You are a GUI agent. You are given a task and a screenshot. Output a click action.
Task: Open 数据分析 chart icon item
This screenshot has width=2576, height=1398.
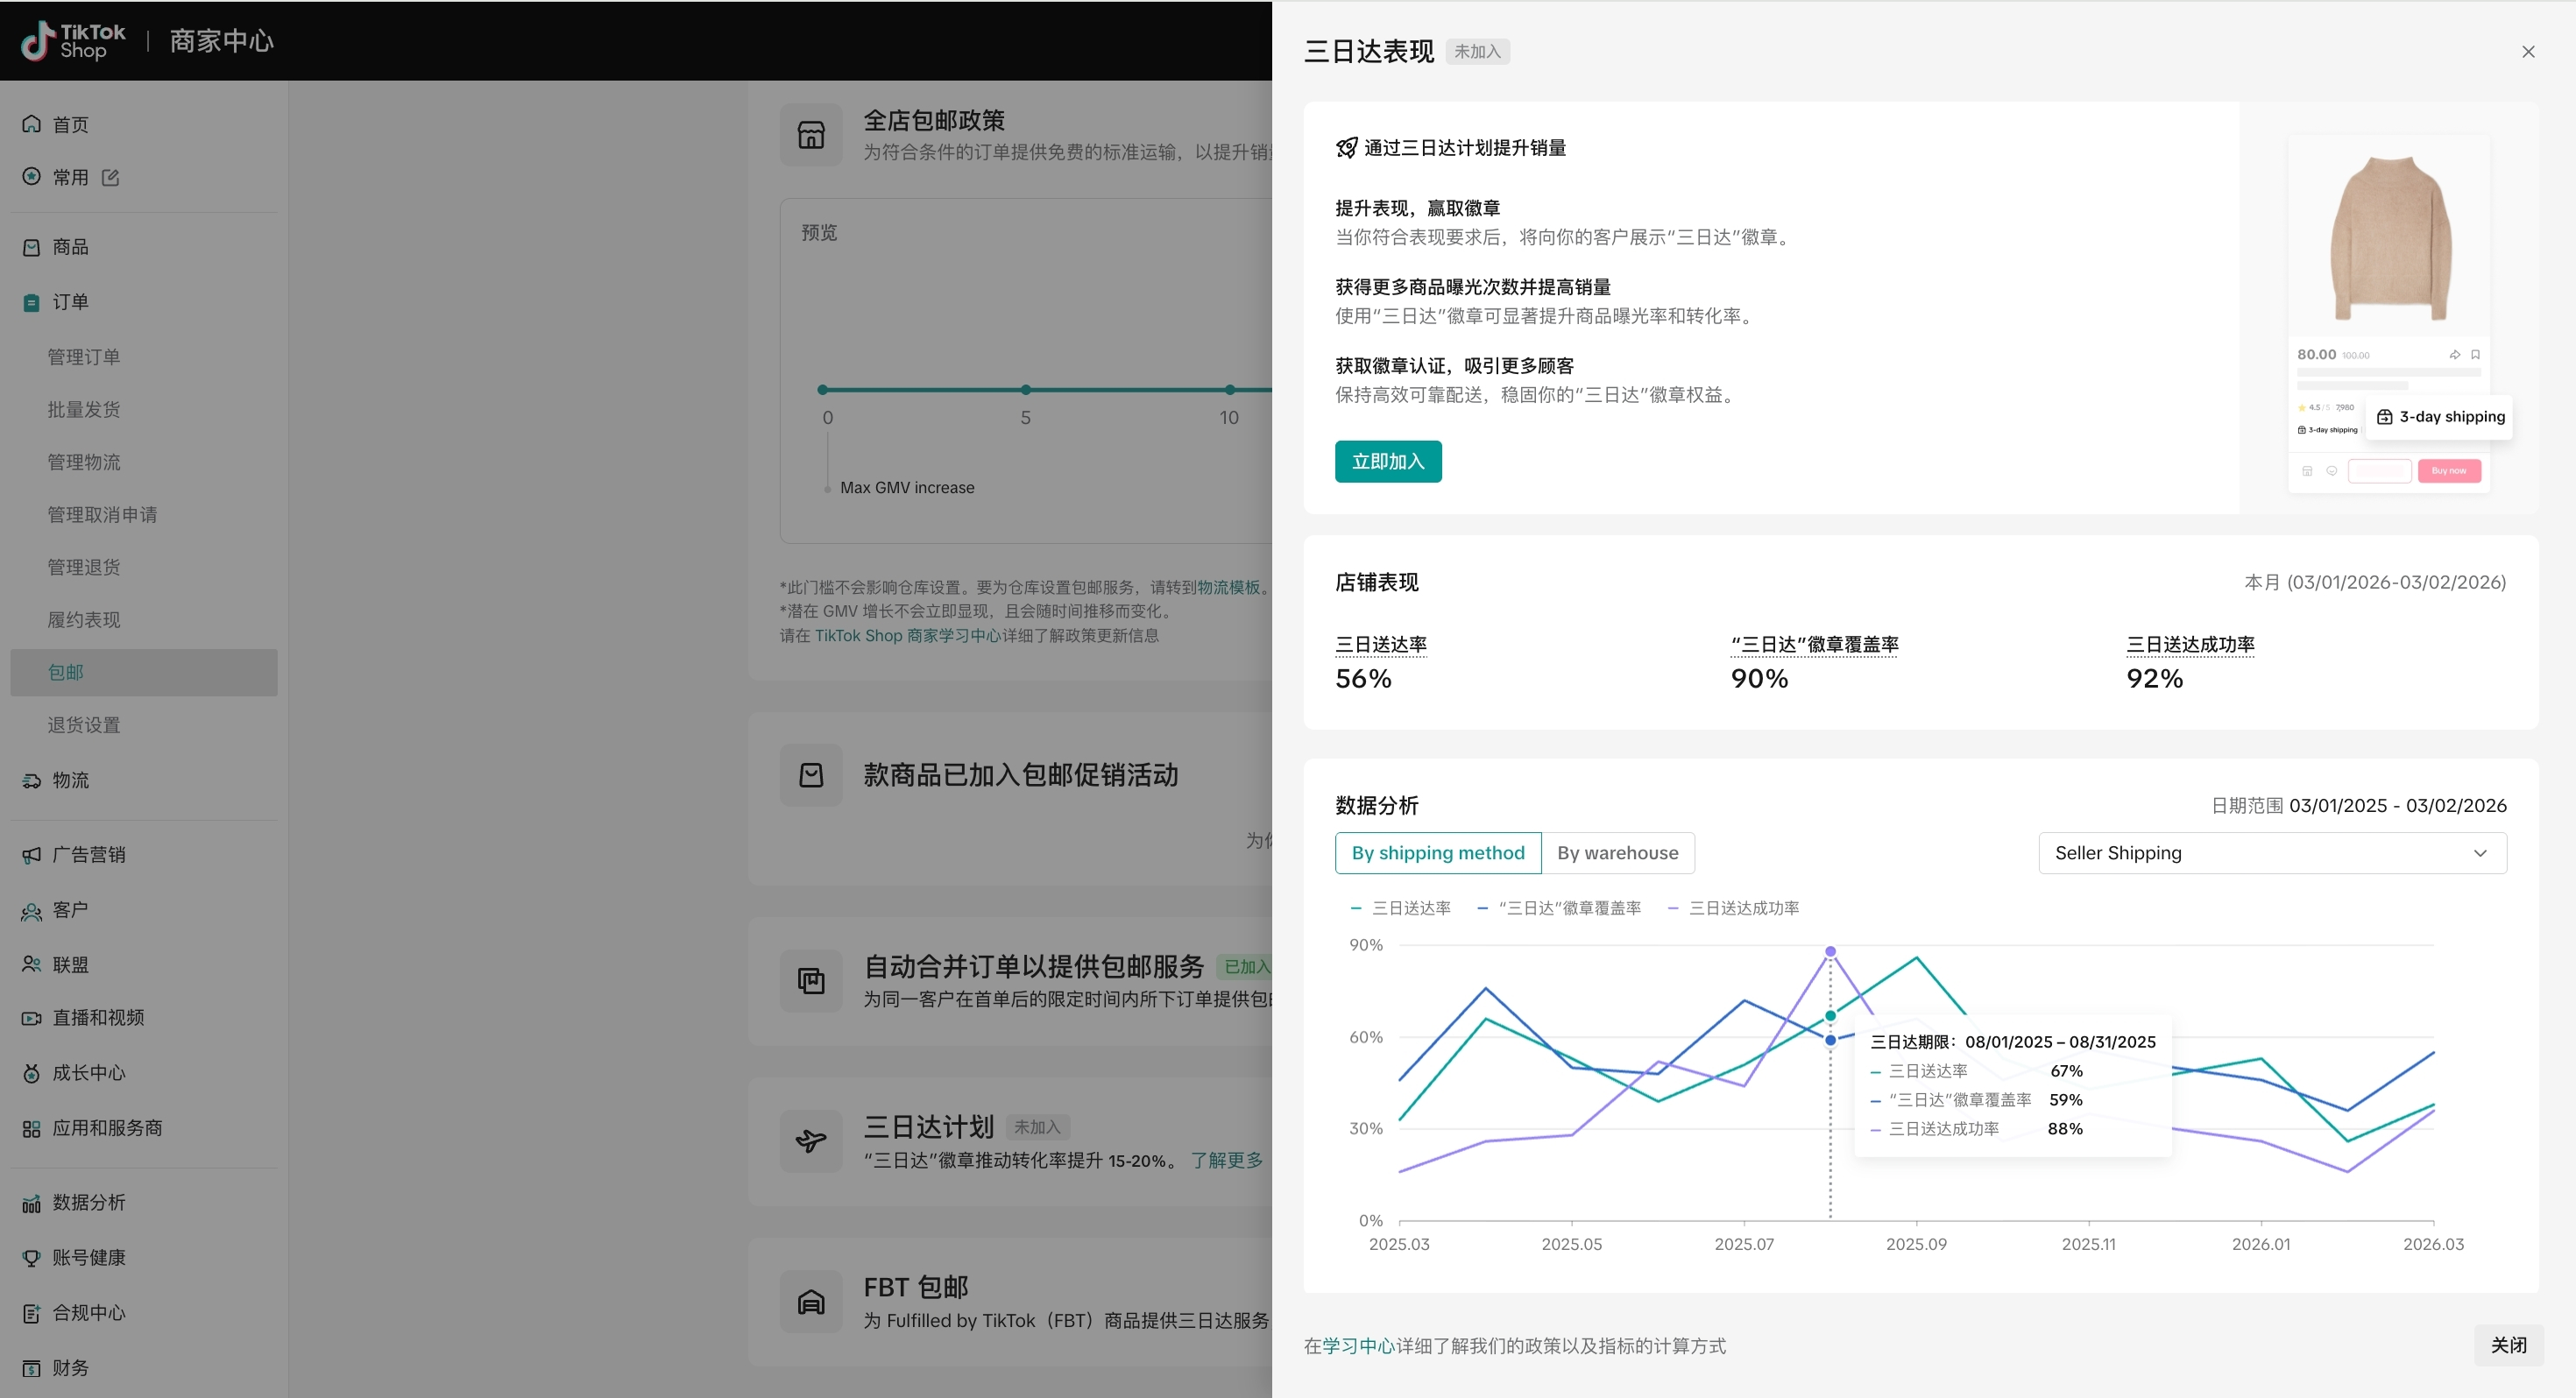32,1203
